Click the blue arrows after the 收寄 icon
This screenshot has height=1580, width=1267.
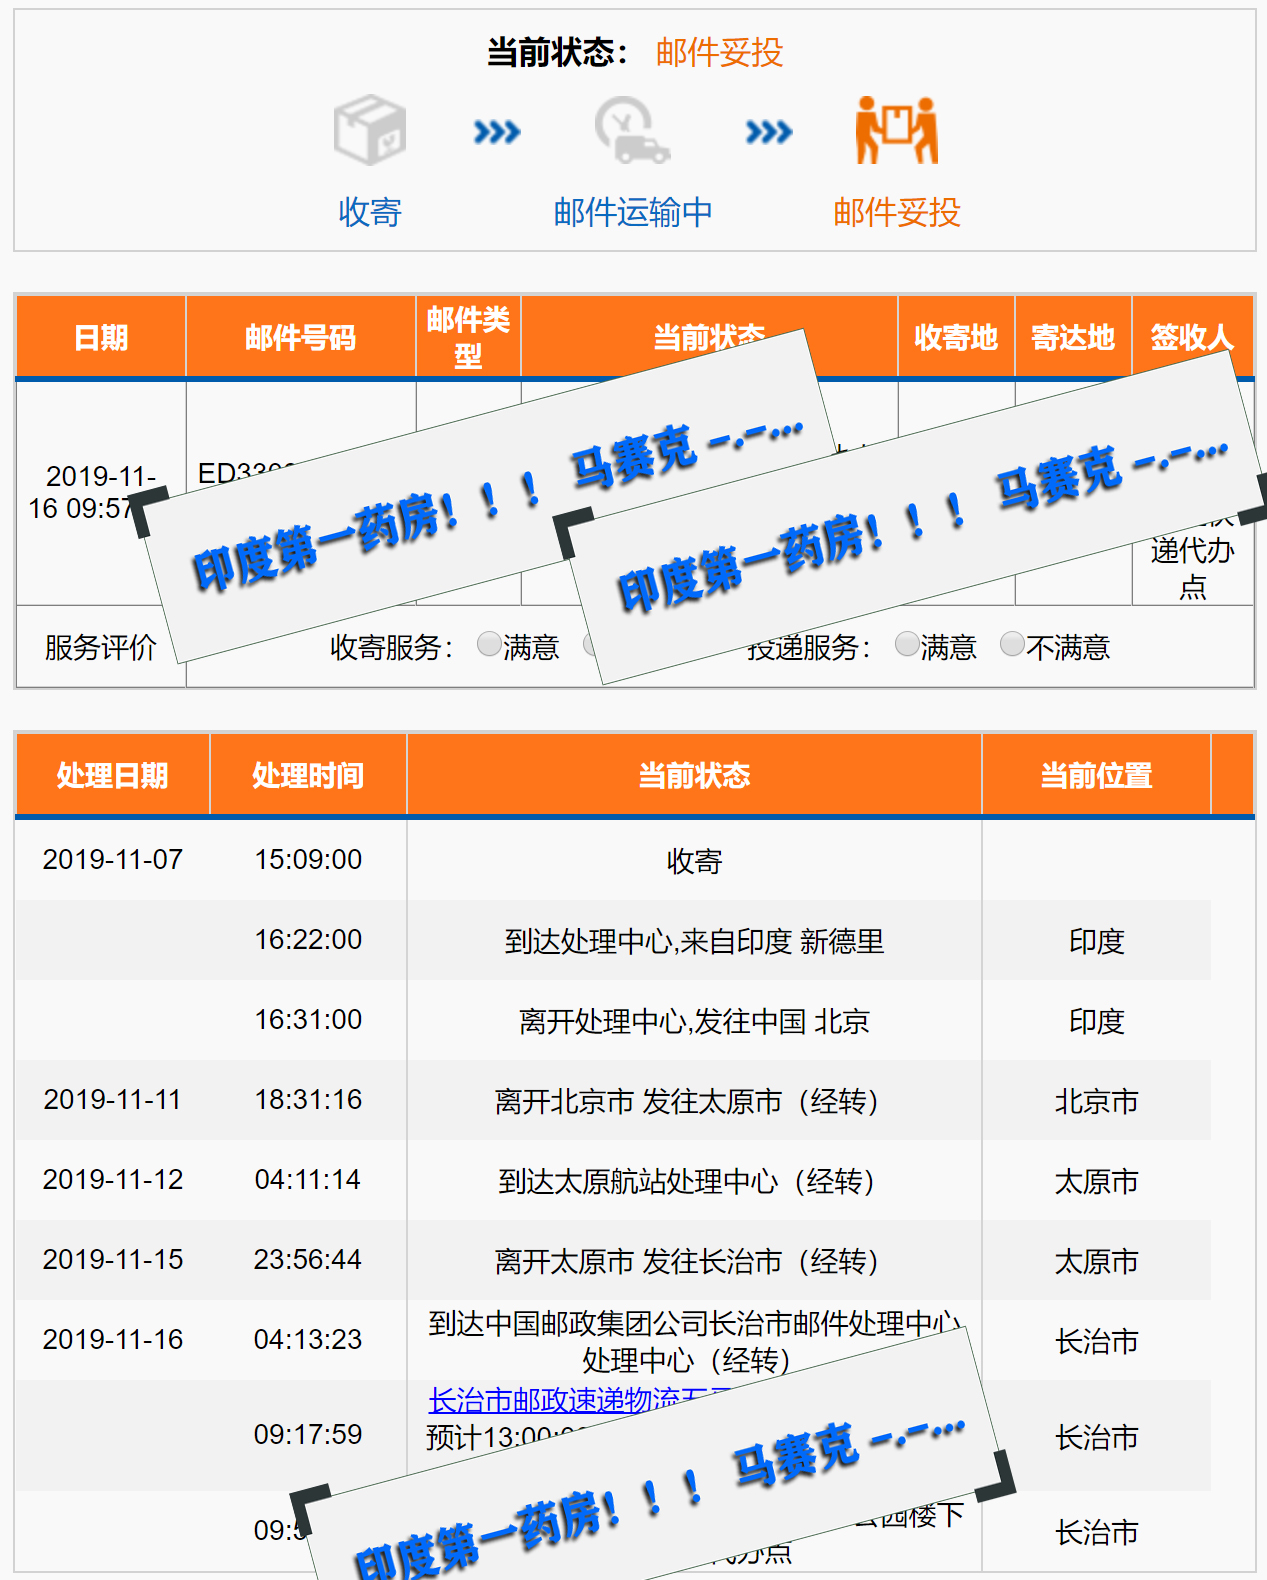tap(497, 132)
